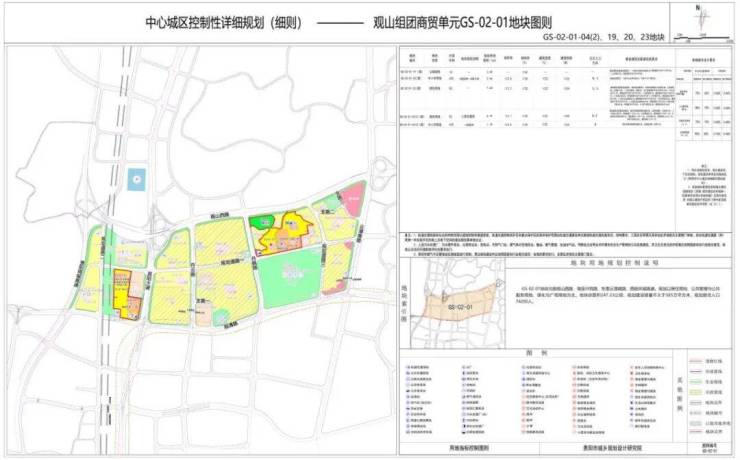Click the scale bar below the compass
The width and height of the screenshot is (740, 460).
click(702, 37)
